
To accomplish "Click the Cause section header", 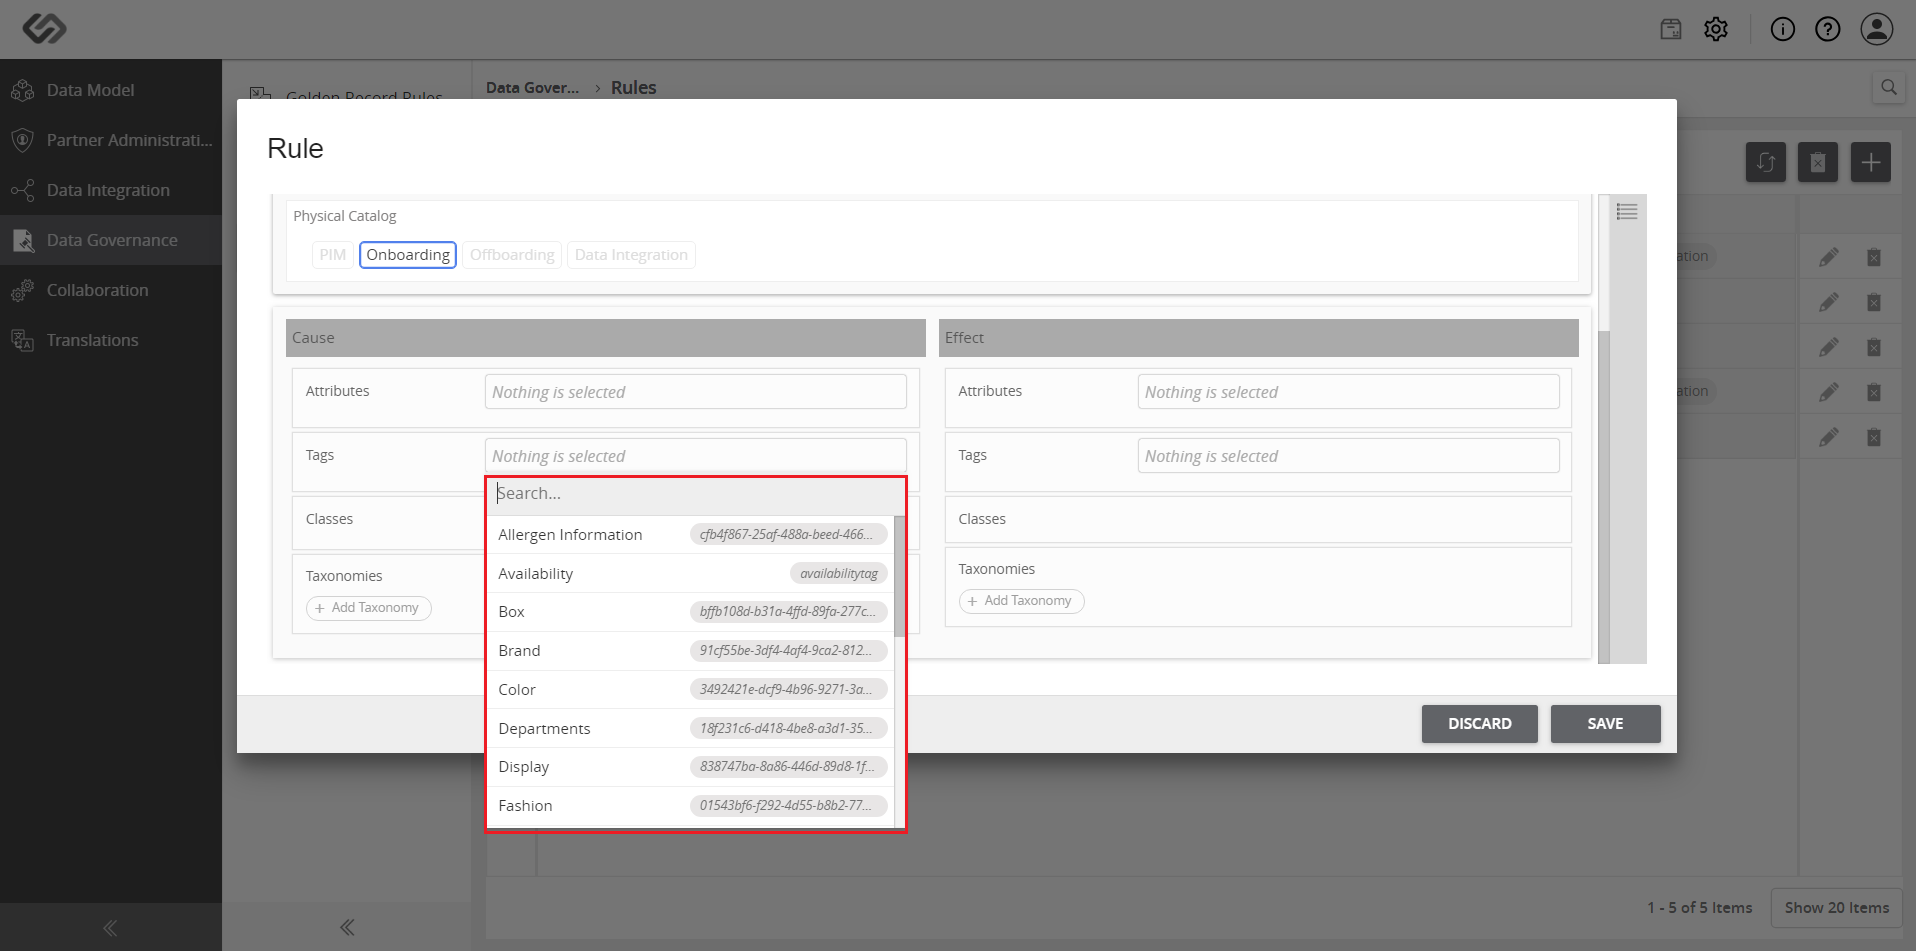I will tap(606, 338).
